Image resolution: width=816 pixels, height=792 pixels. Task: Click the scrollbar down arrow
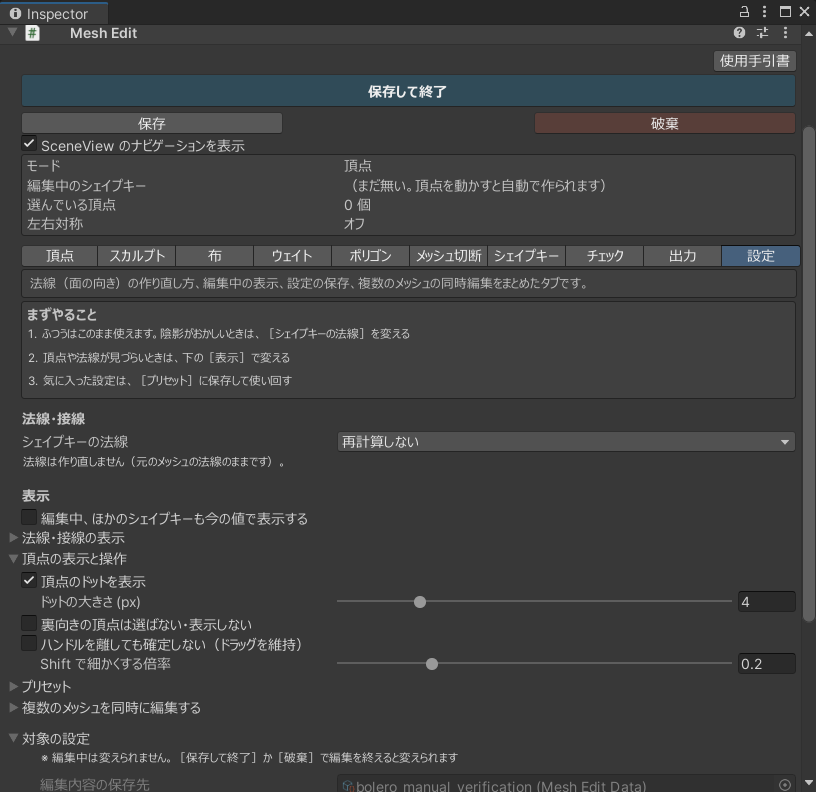click(x=808, y=782)
